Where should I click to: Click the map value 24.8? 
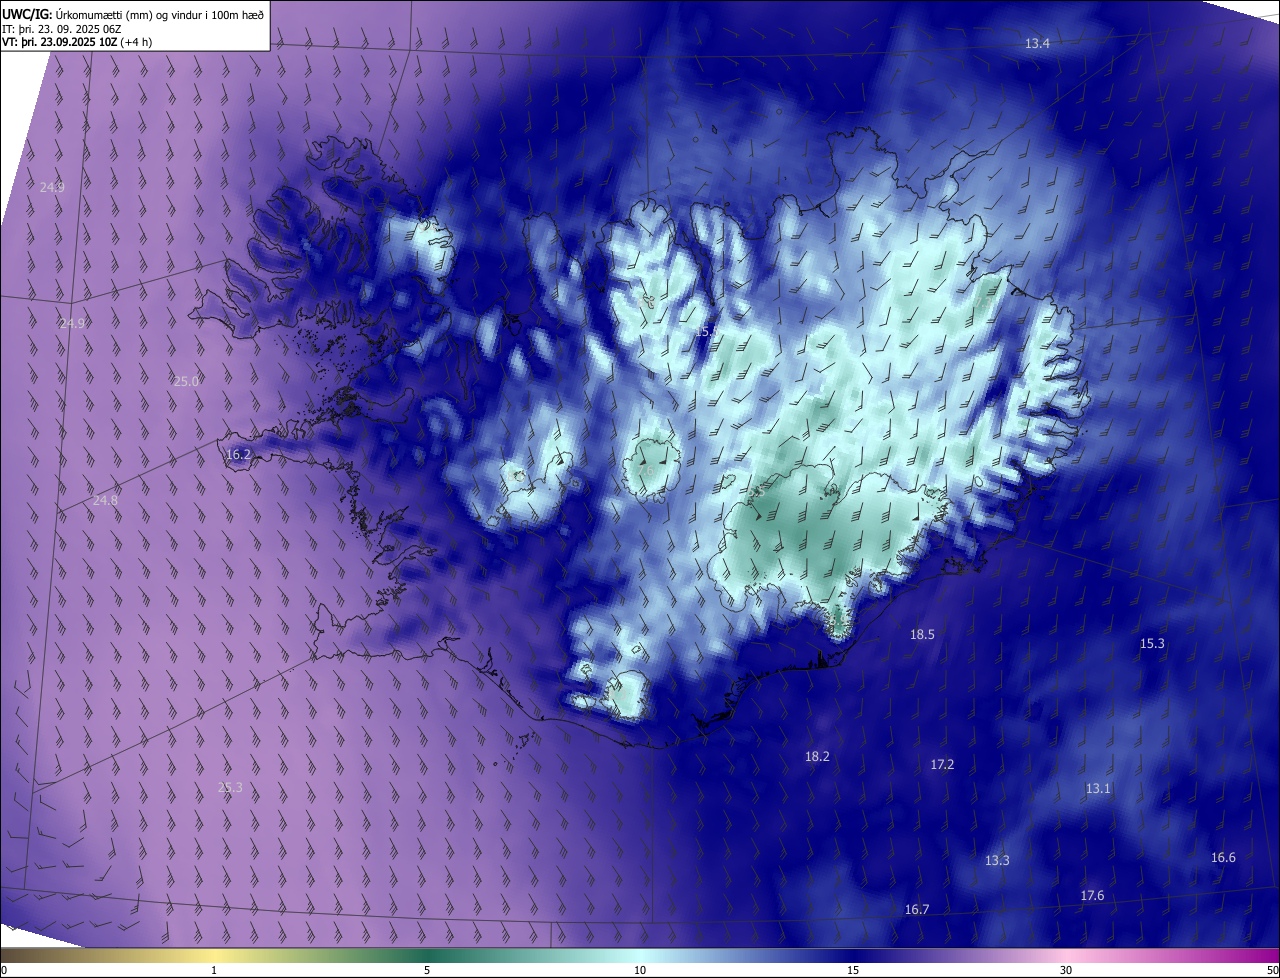[x=105, y=501]
